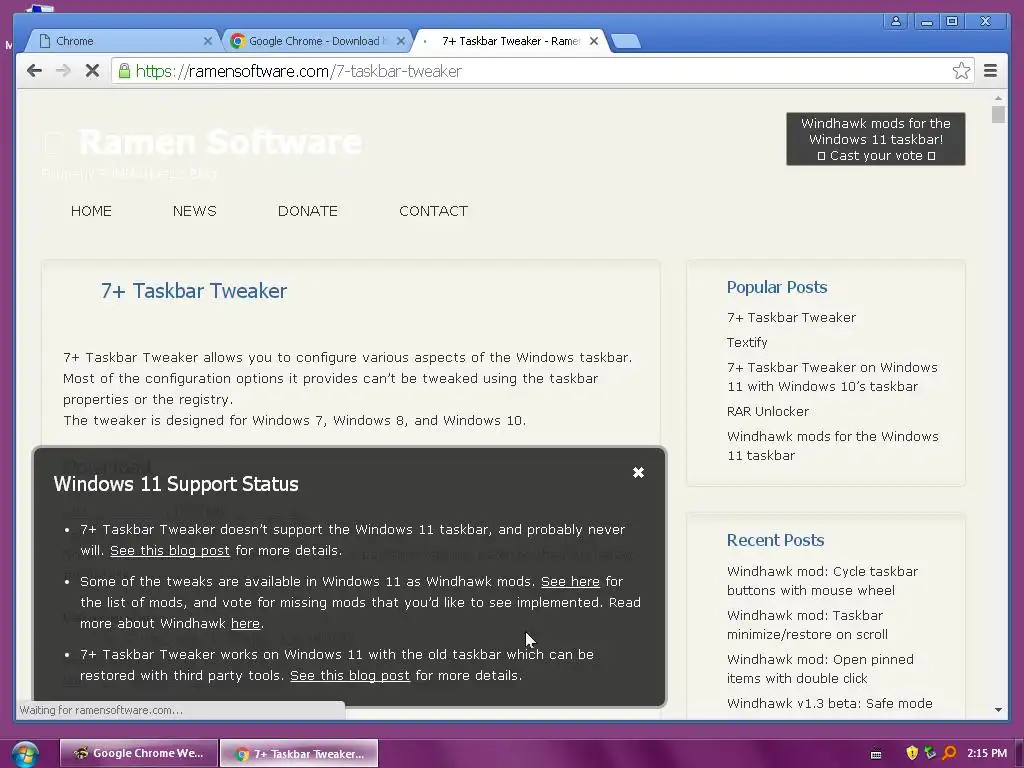This screenshot has width=1024, height=768.
Task: Open the '7+ Taskbar Tweaker' heading link
Action: tap(194, 291)
